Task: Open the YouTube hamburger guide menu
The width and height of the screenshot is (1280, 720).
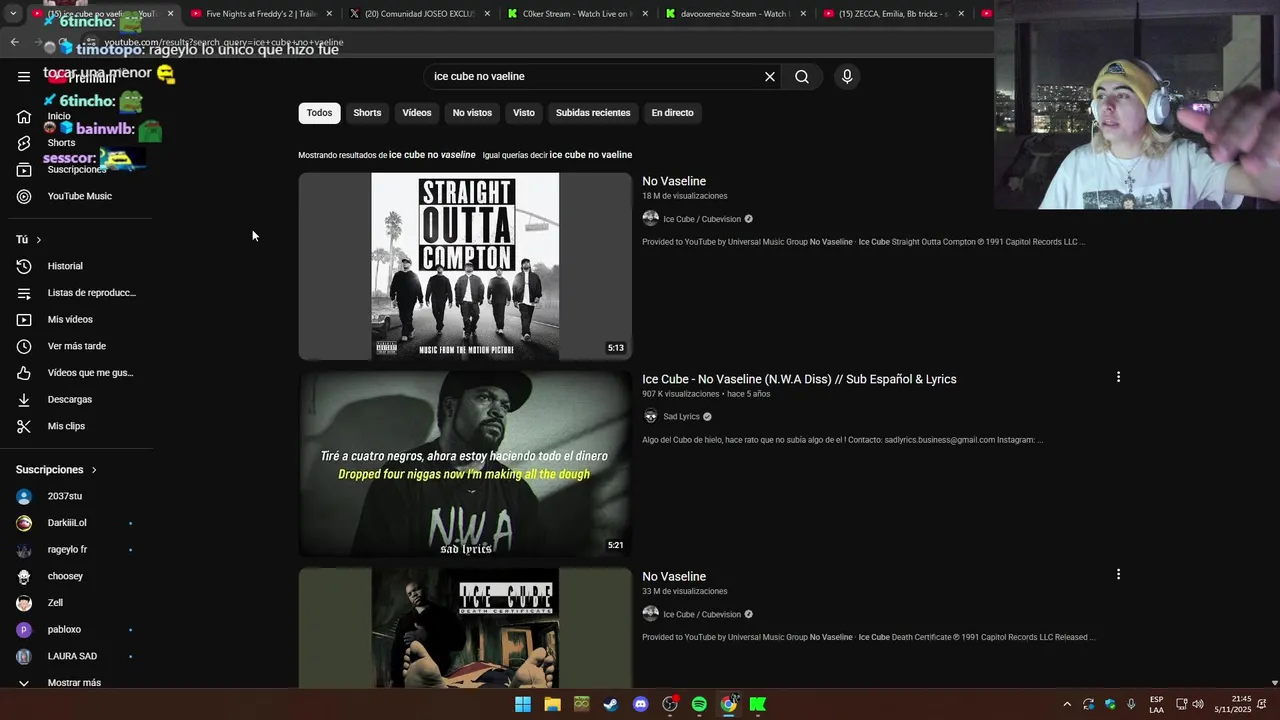Action: point(24,76)
